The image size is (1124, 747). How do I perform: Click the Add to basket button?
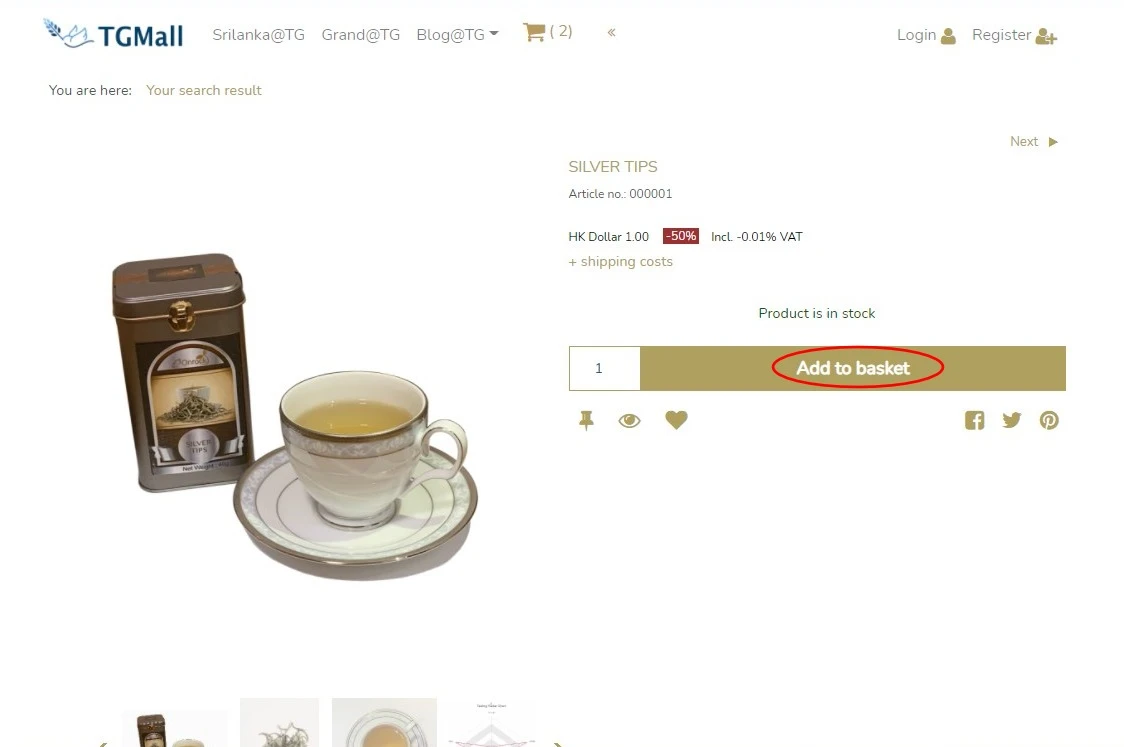[853, 368]
